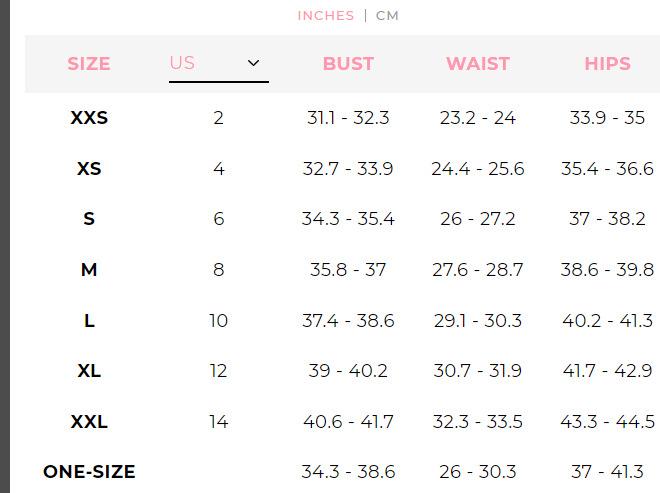
Task: Select the M size row label
Action: tap(89, 270)
